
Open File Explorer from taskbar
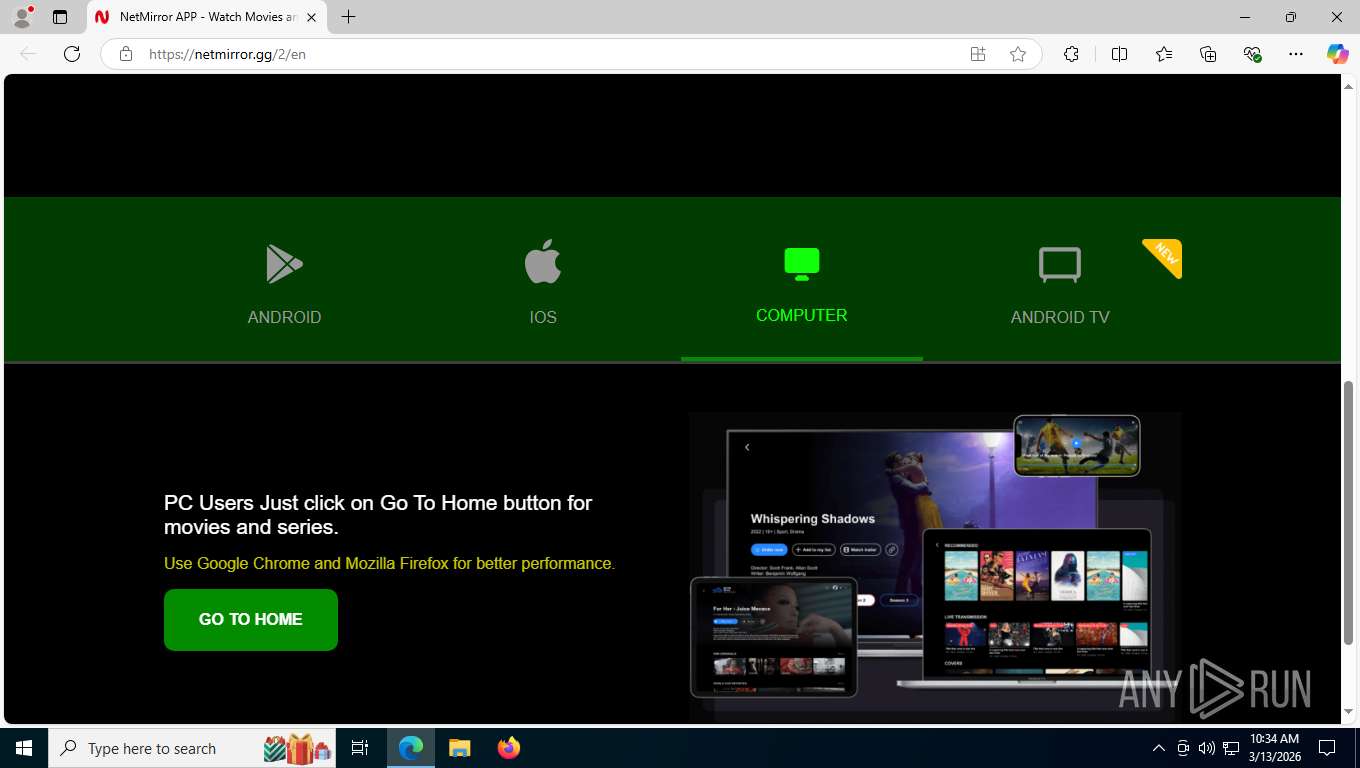[x=459, y=748]
